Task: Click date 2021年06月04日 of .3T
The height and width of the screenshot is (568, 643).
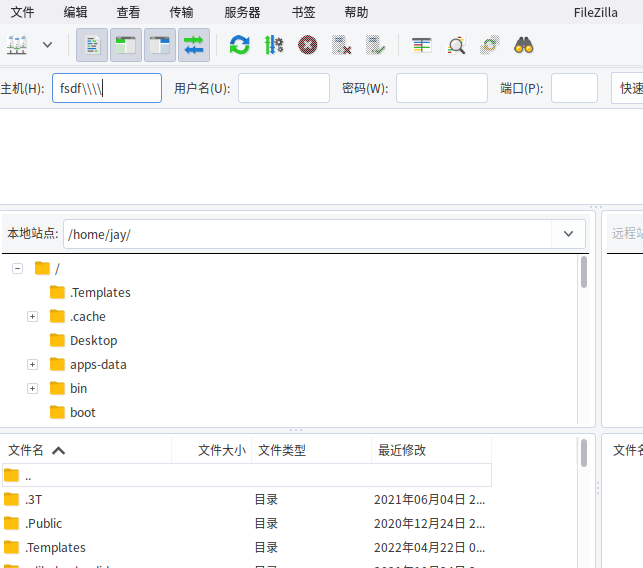Action: (429, 500)
